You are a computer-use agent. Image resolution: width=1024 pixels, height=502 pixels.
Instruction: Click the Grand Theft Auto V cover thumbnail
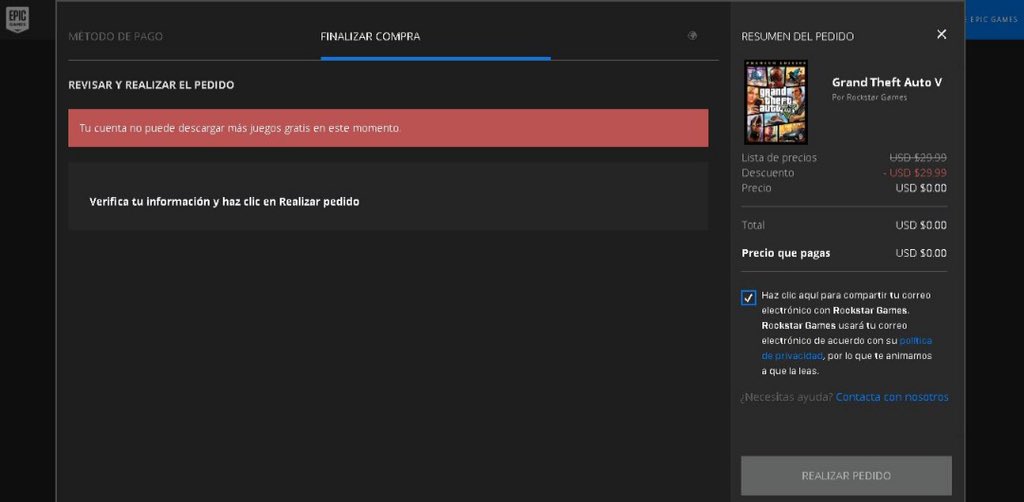pyautogui.click(x=776, y=102)
